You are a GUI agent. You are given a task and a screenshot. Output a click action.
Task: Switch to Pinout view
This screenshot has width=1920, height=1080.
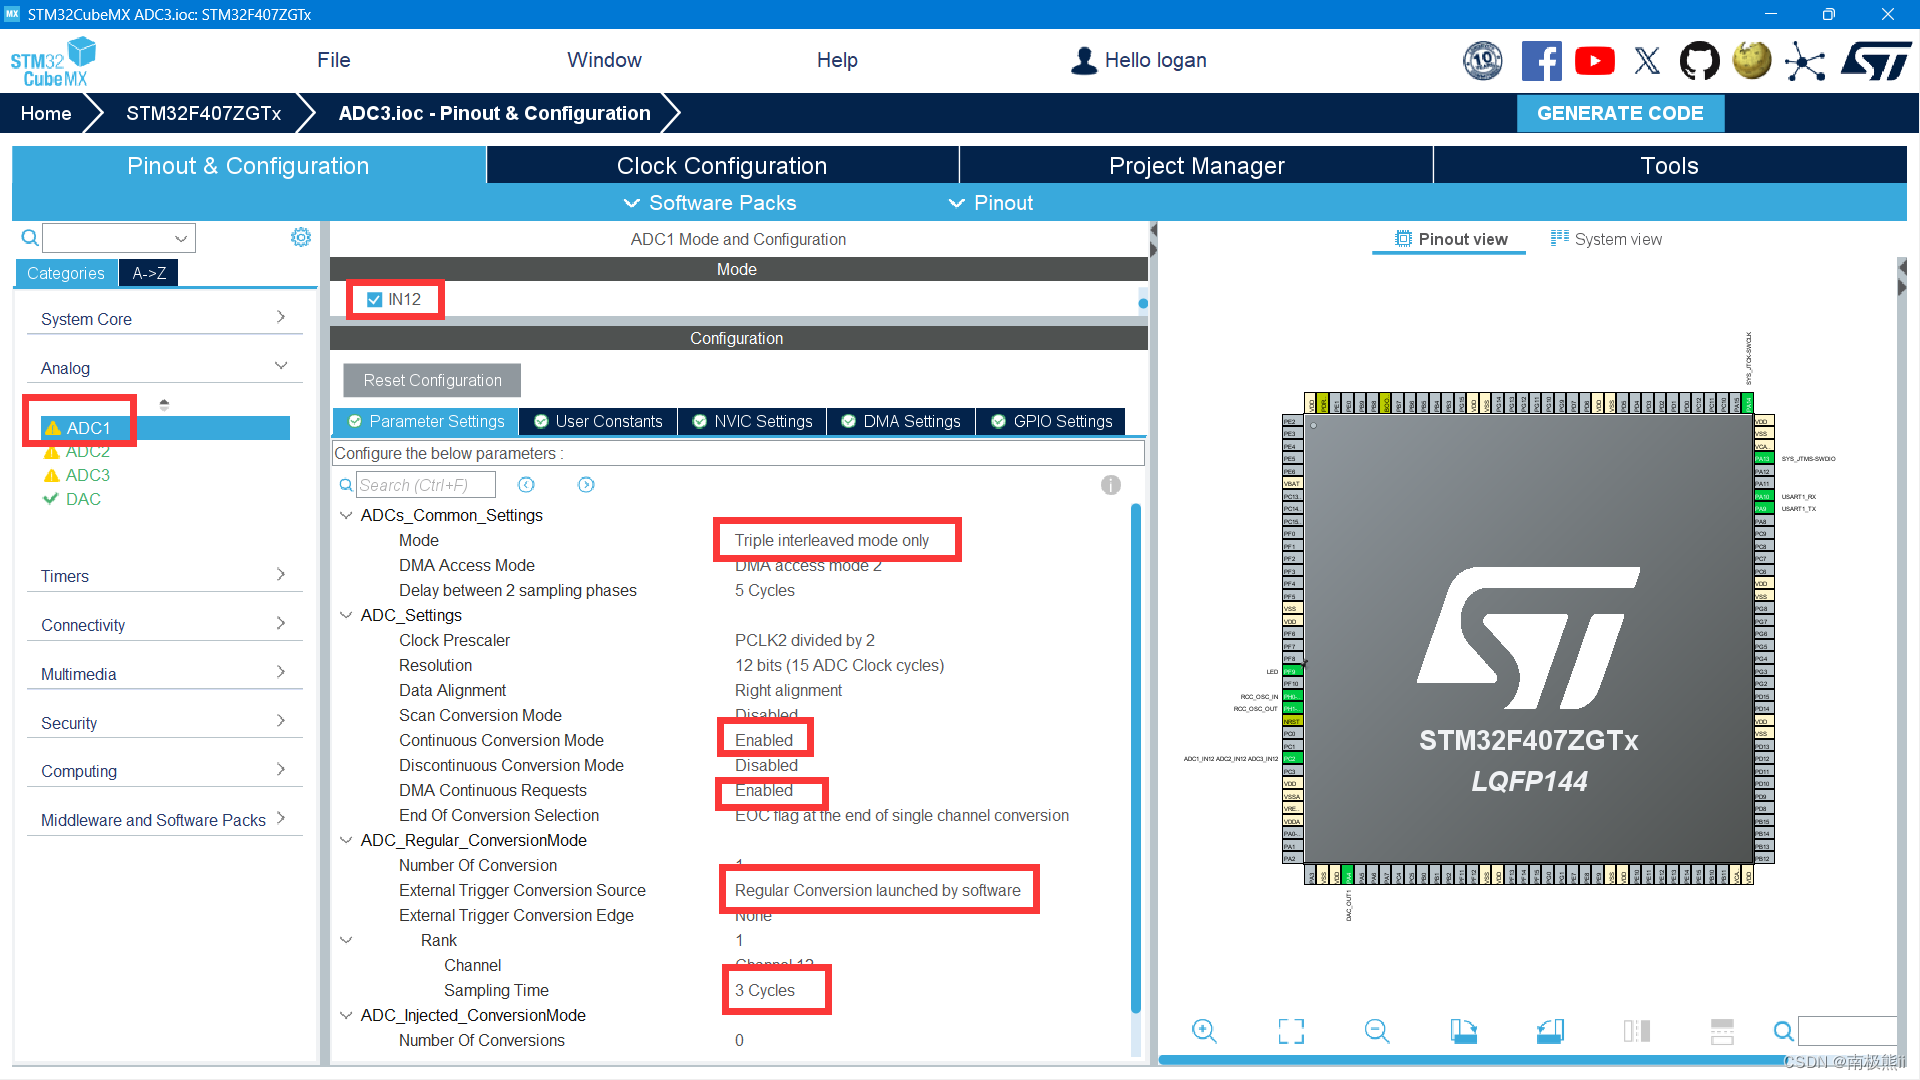pos(1448,239)
